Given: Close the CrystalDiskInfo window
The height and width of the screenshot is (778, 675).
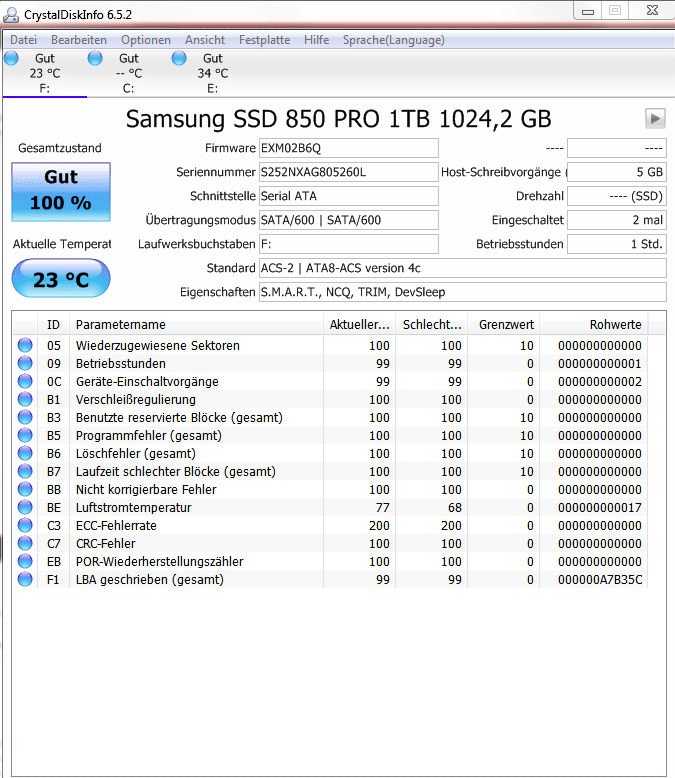Looking at the screenshot, I should coord(652,11).
